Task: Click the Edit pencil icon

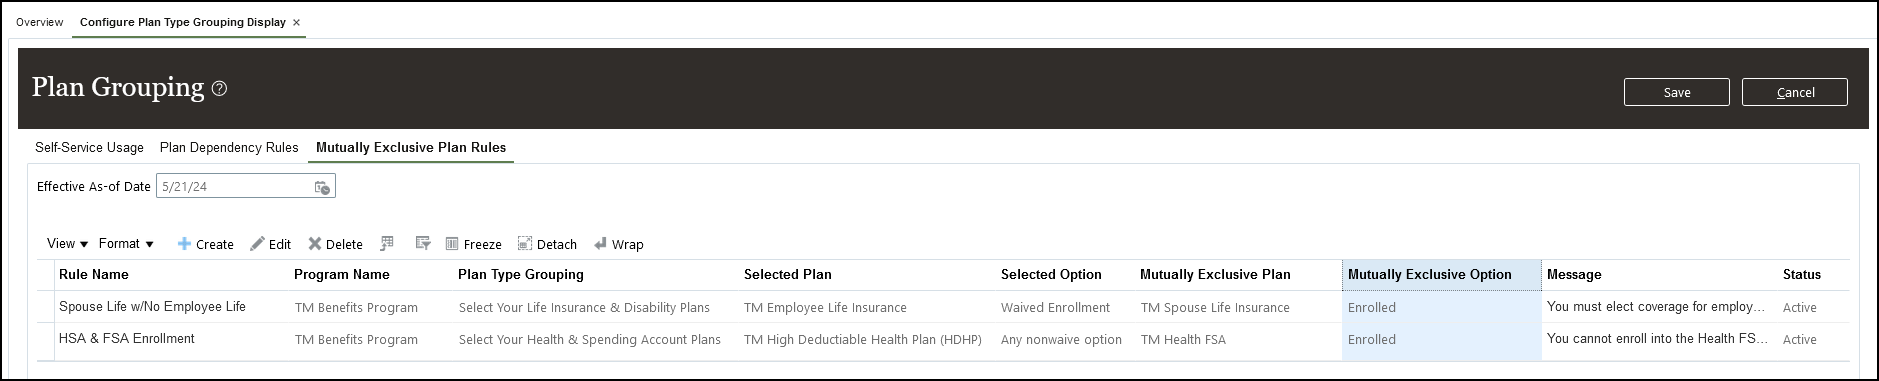Action: pos(257,244)
